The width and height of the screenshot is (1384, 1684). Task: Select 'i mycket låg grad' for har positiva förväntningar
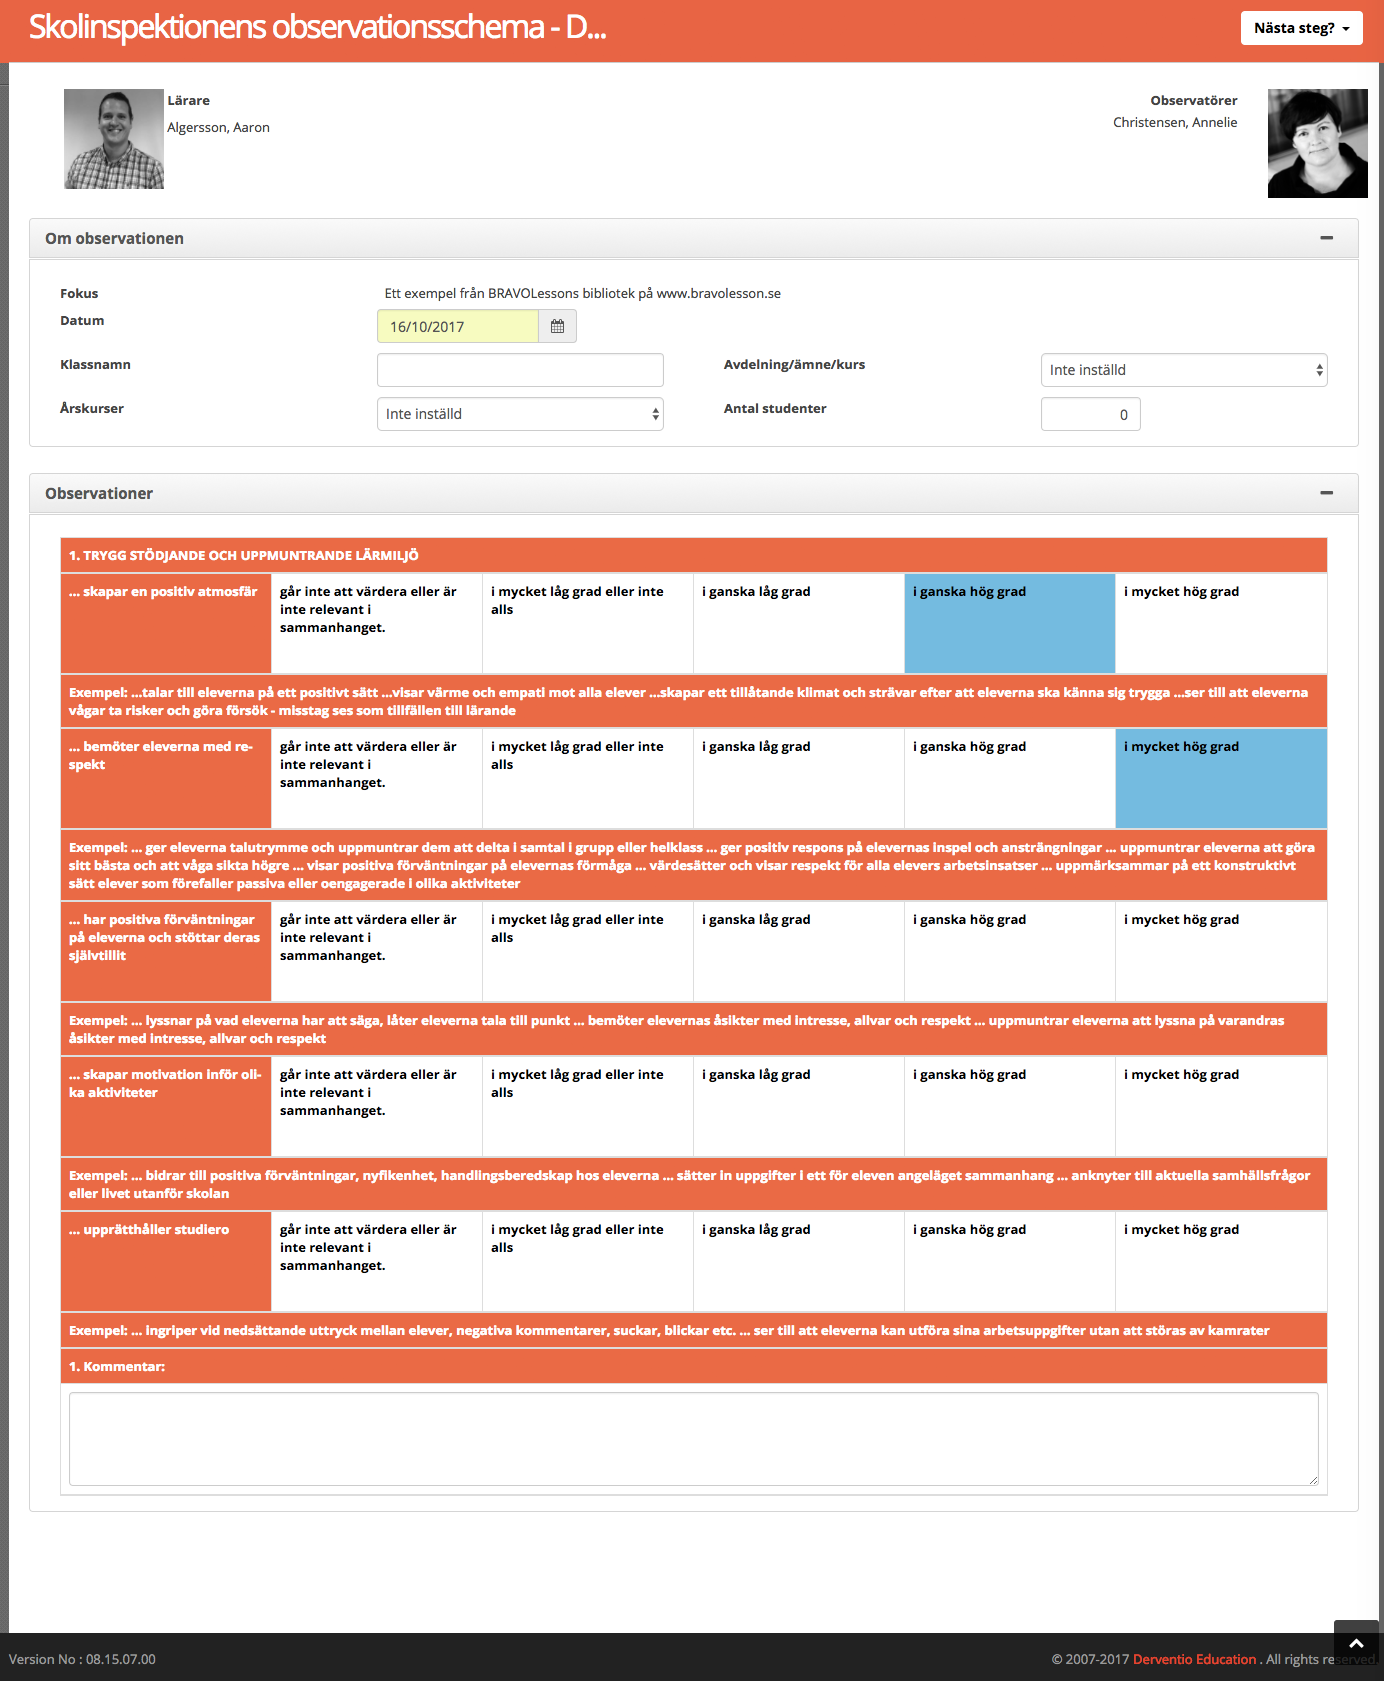click(588, 951)
